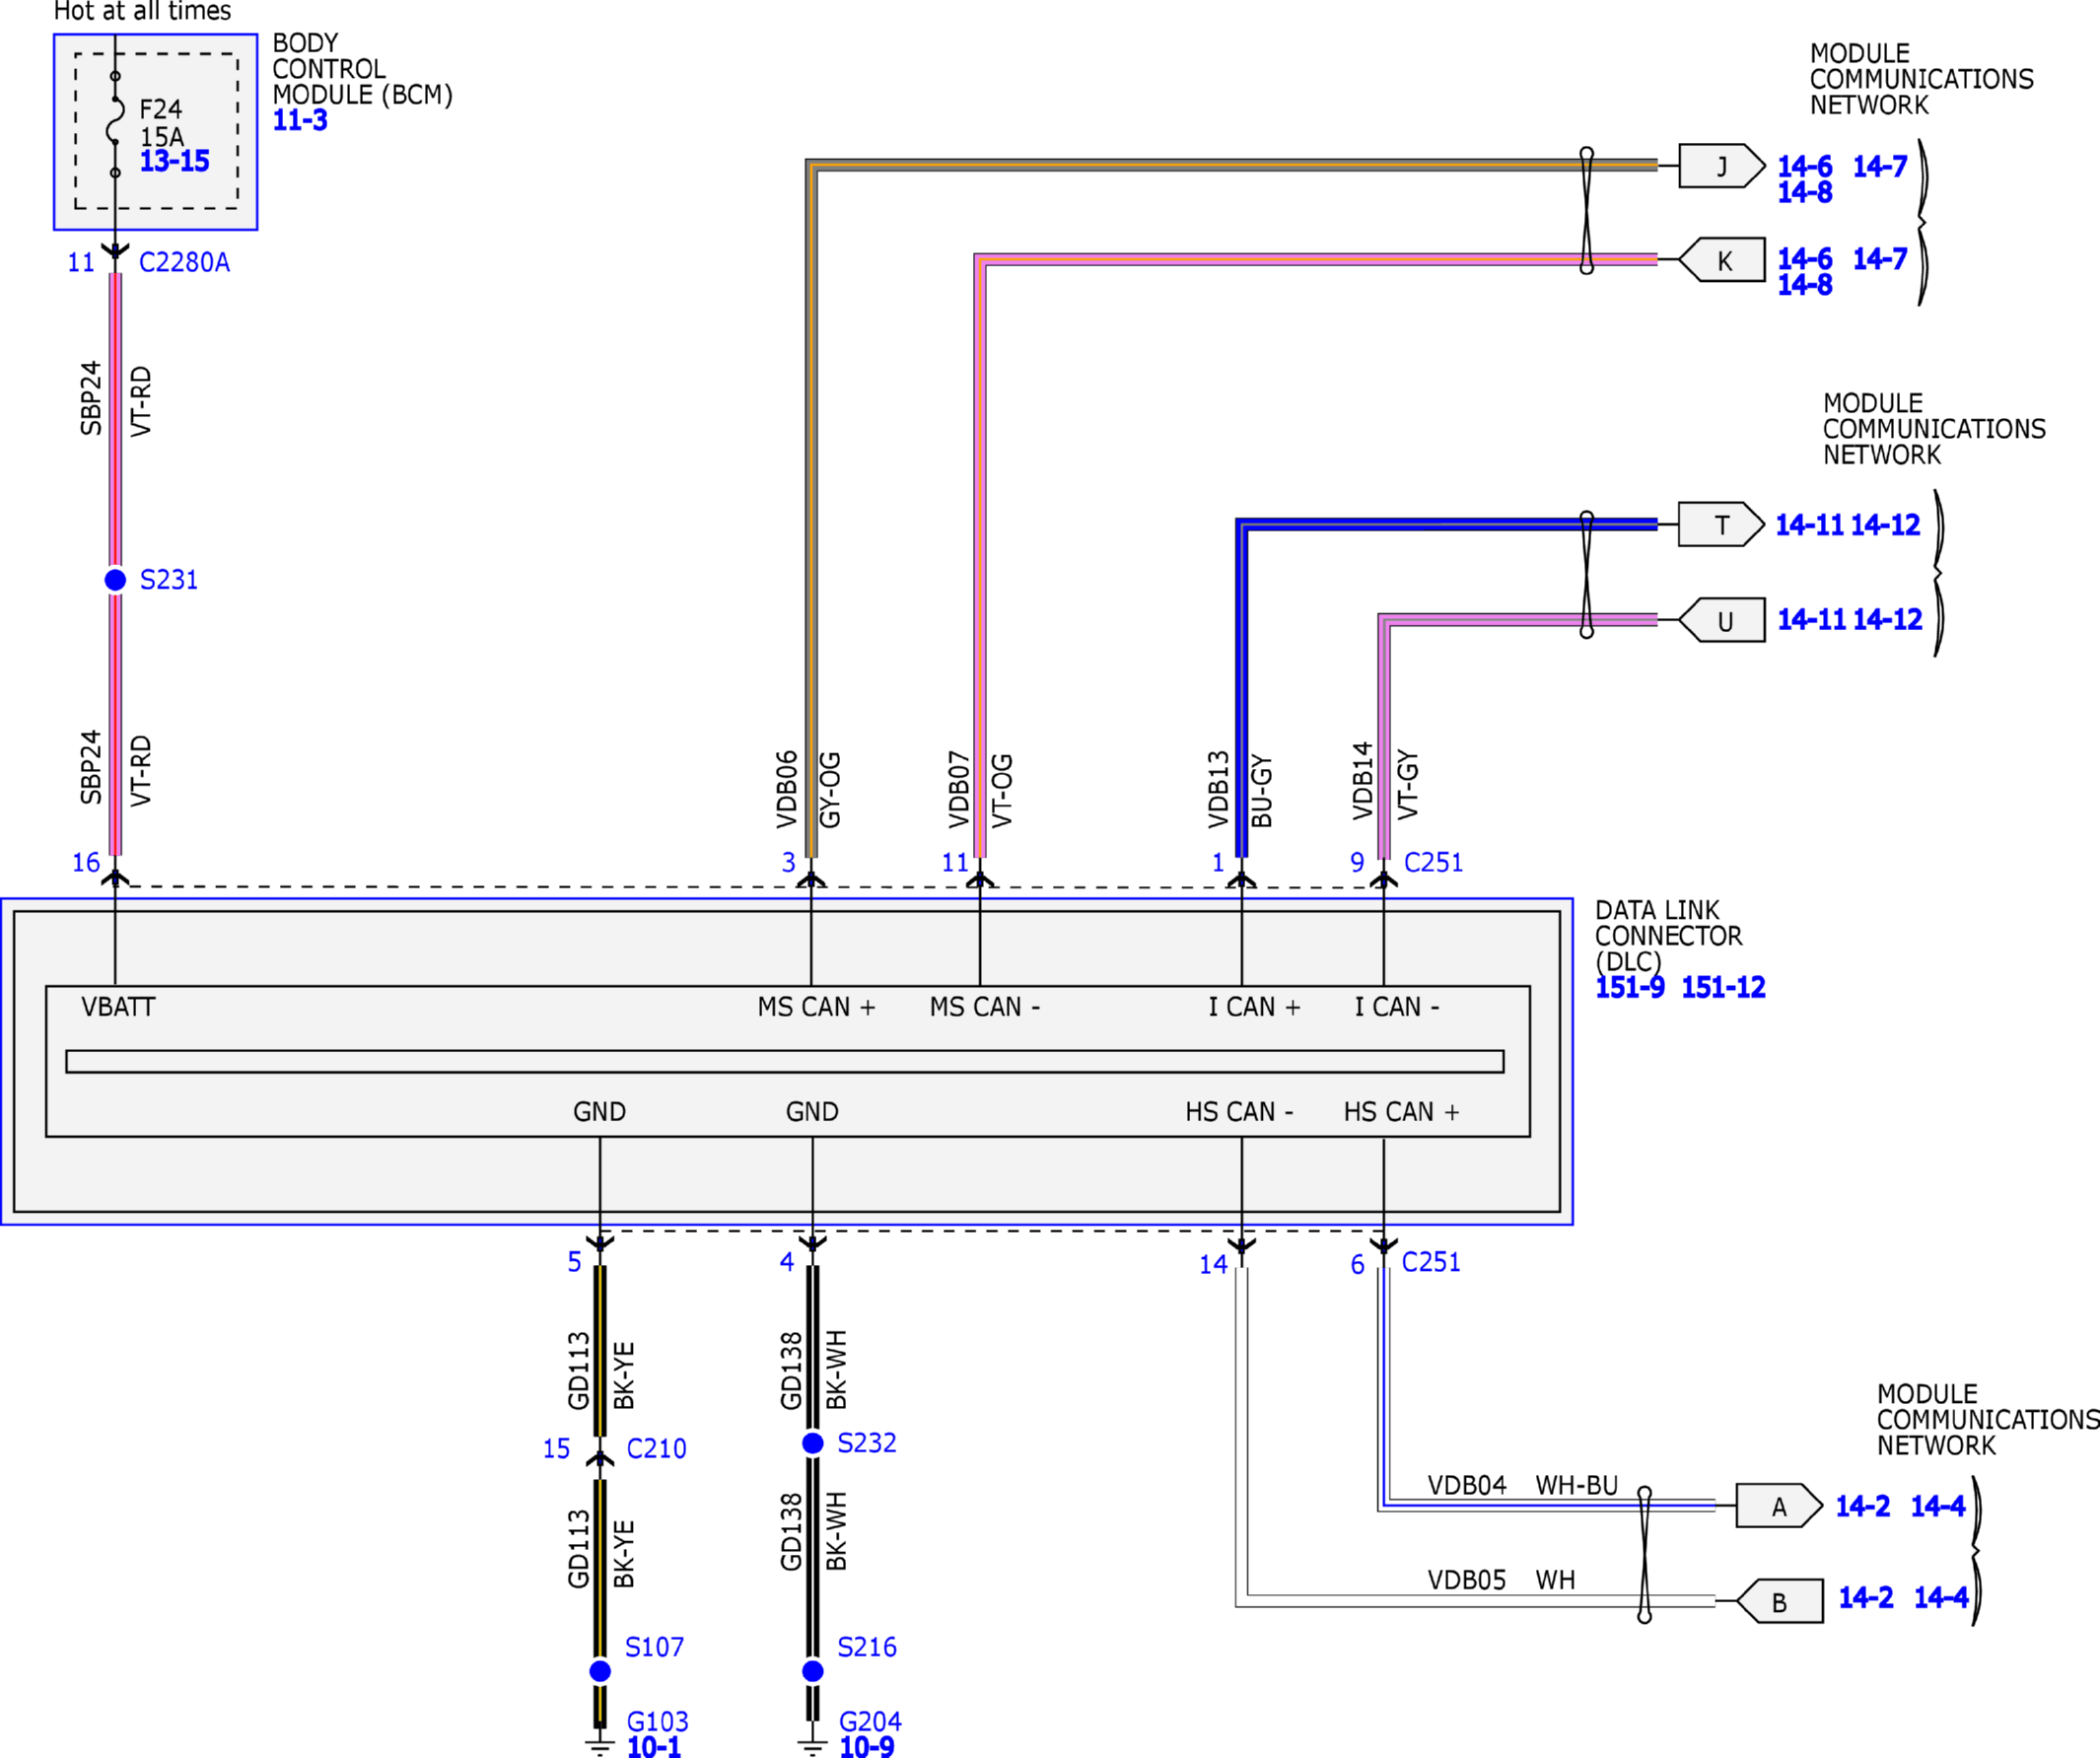Viewport: 2100px width, 1758px height.
Task: Select the T off-page connector symbol
Action: click(1720, 525)
